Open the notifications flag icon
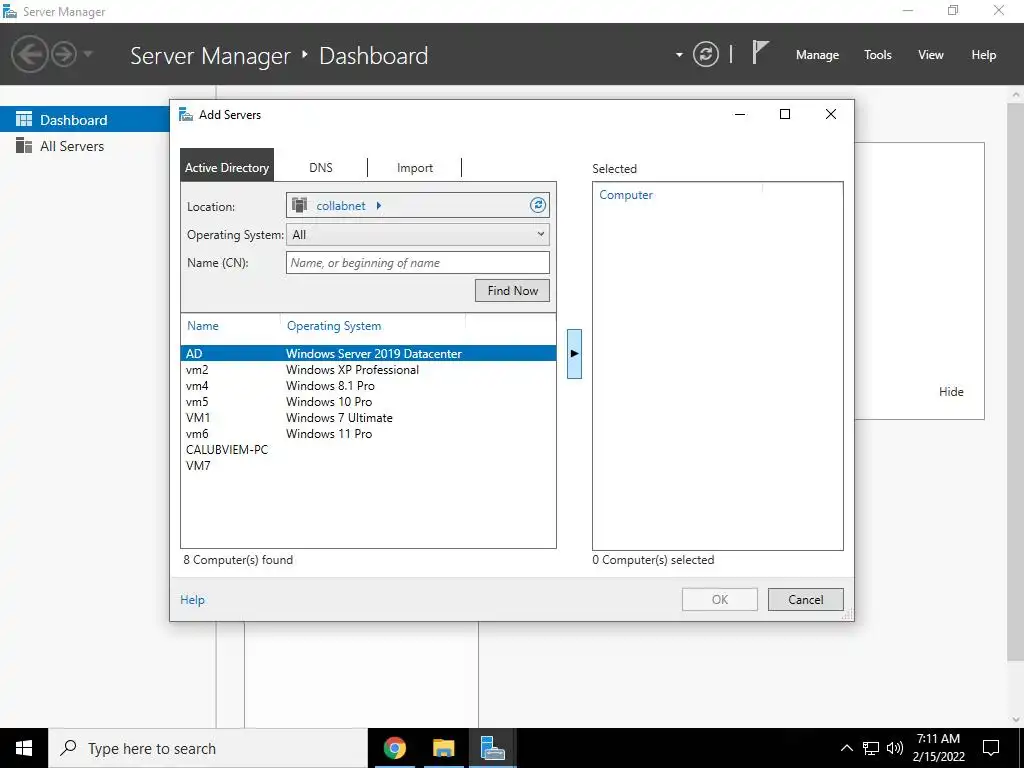 760,52
